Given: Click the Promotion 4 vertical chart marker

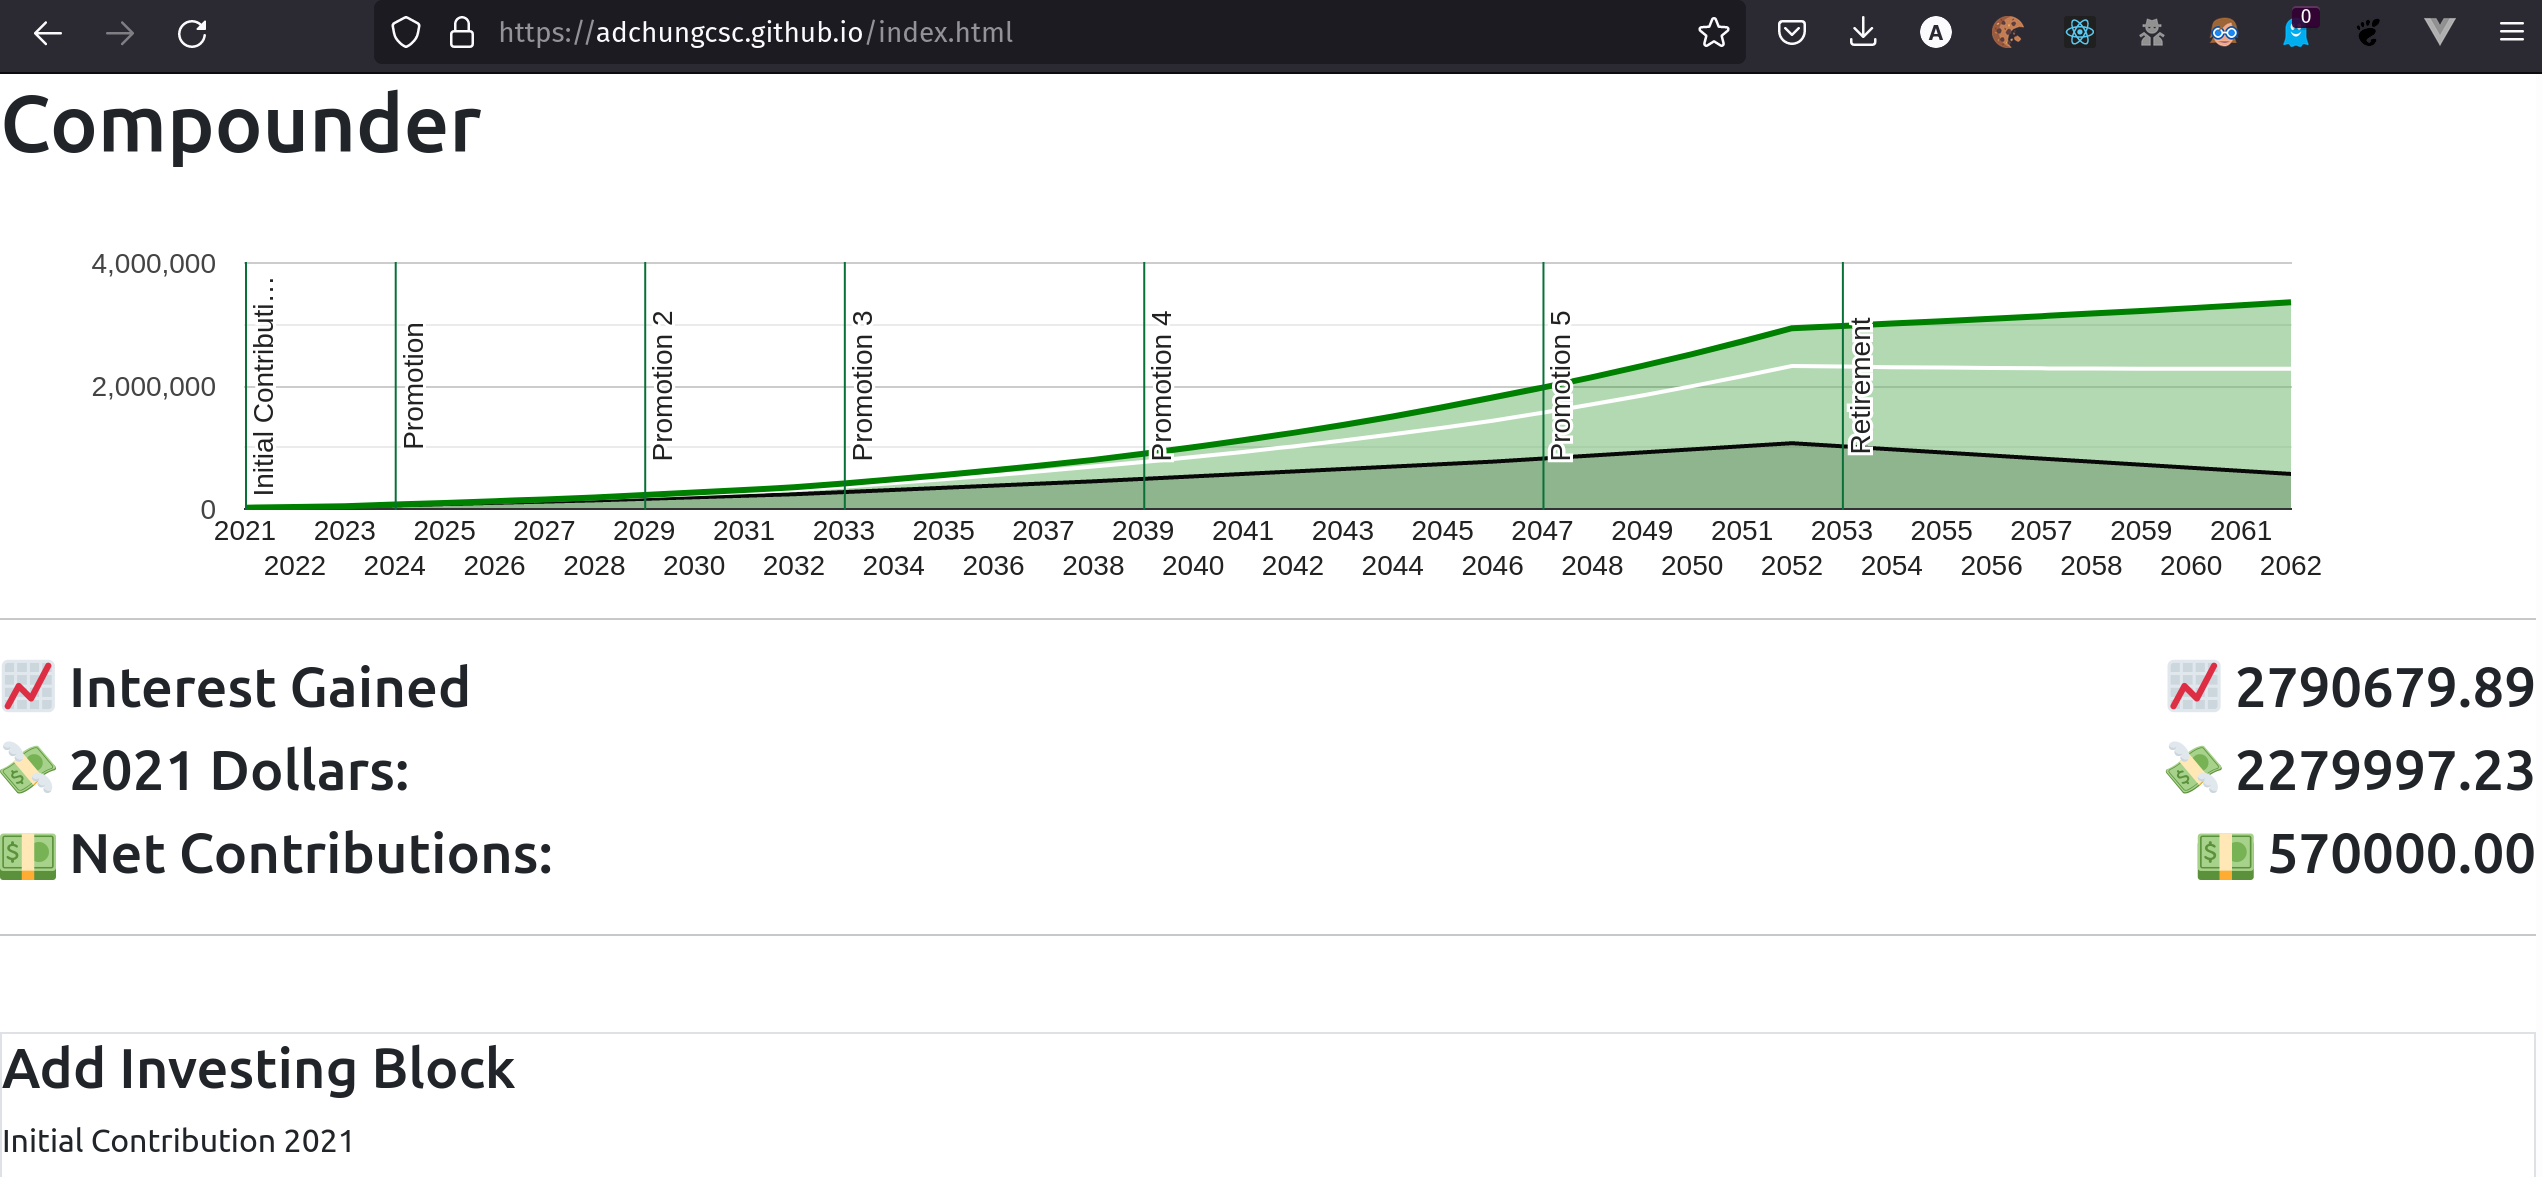Looking at the screenshot, I should 1144,386.
